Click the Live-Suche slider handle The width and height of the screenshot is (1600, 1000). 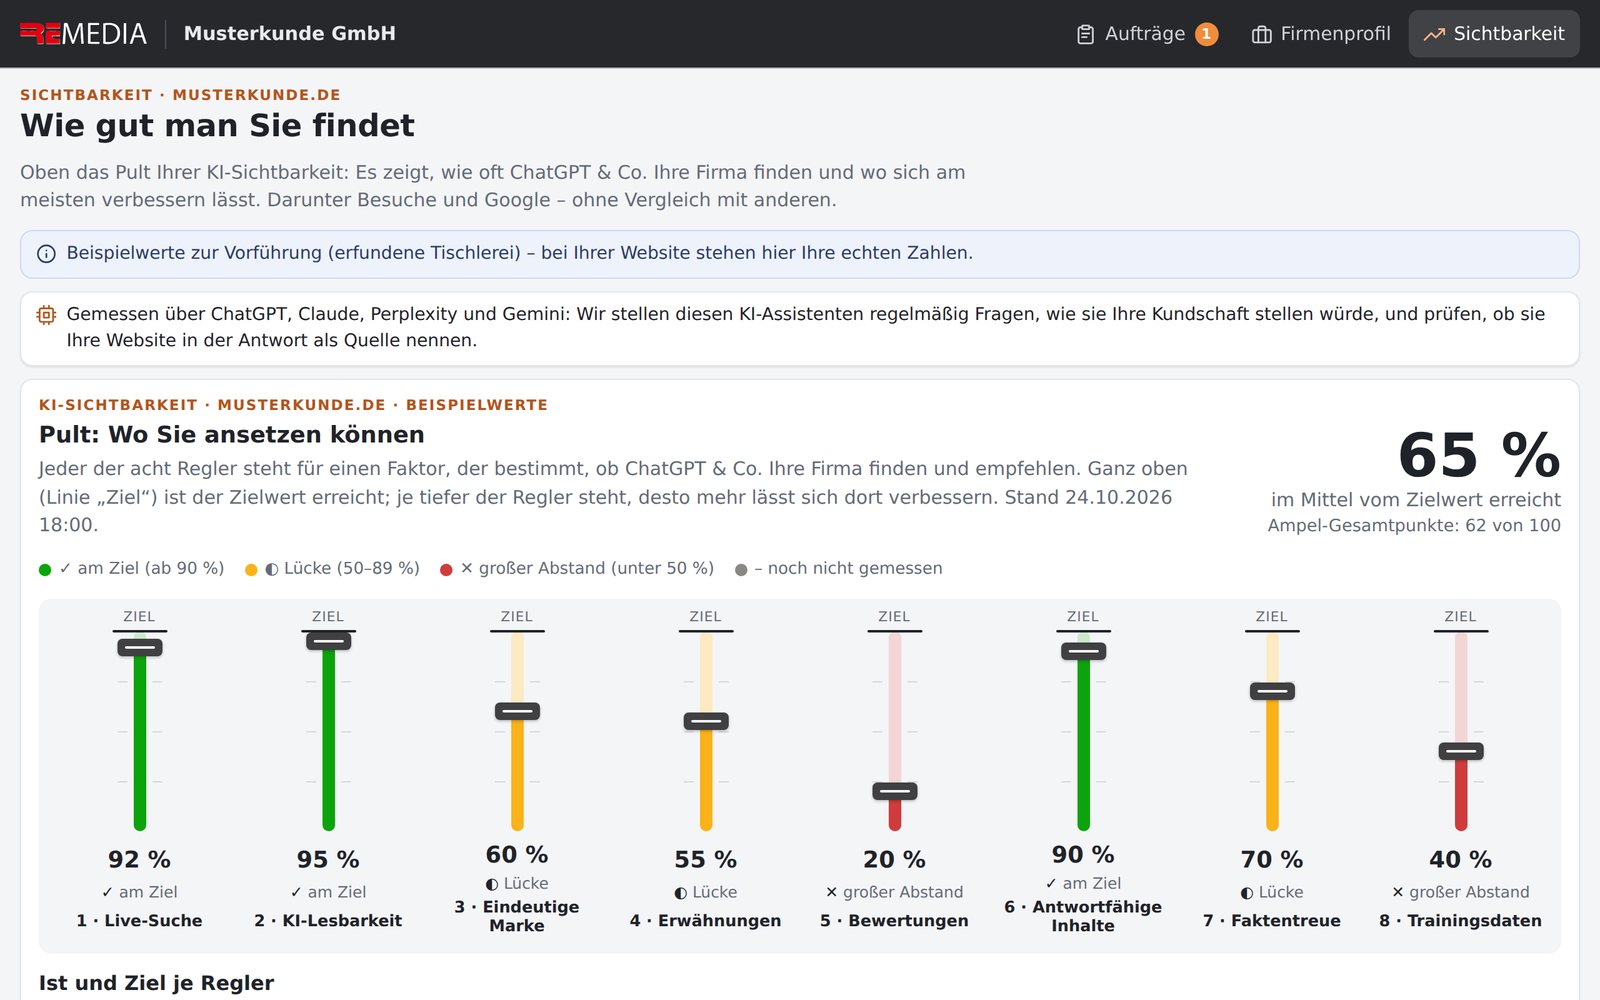click(140, 647)
